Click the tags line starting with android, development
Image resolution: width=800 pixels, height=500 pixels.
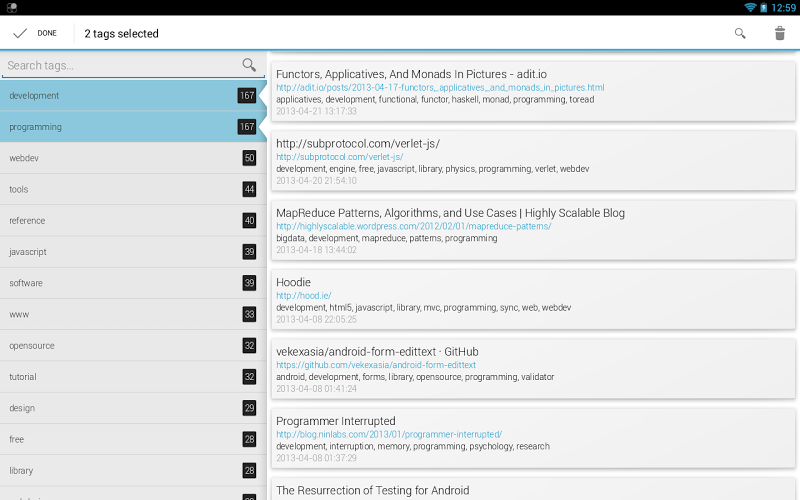415,377
